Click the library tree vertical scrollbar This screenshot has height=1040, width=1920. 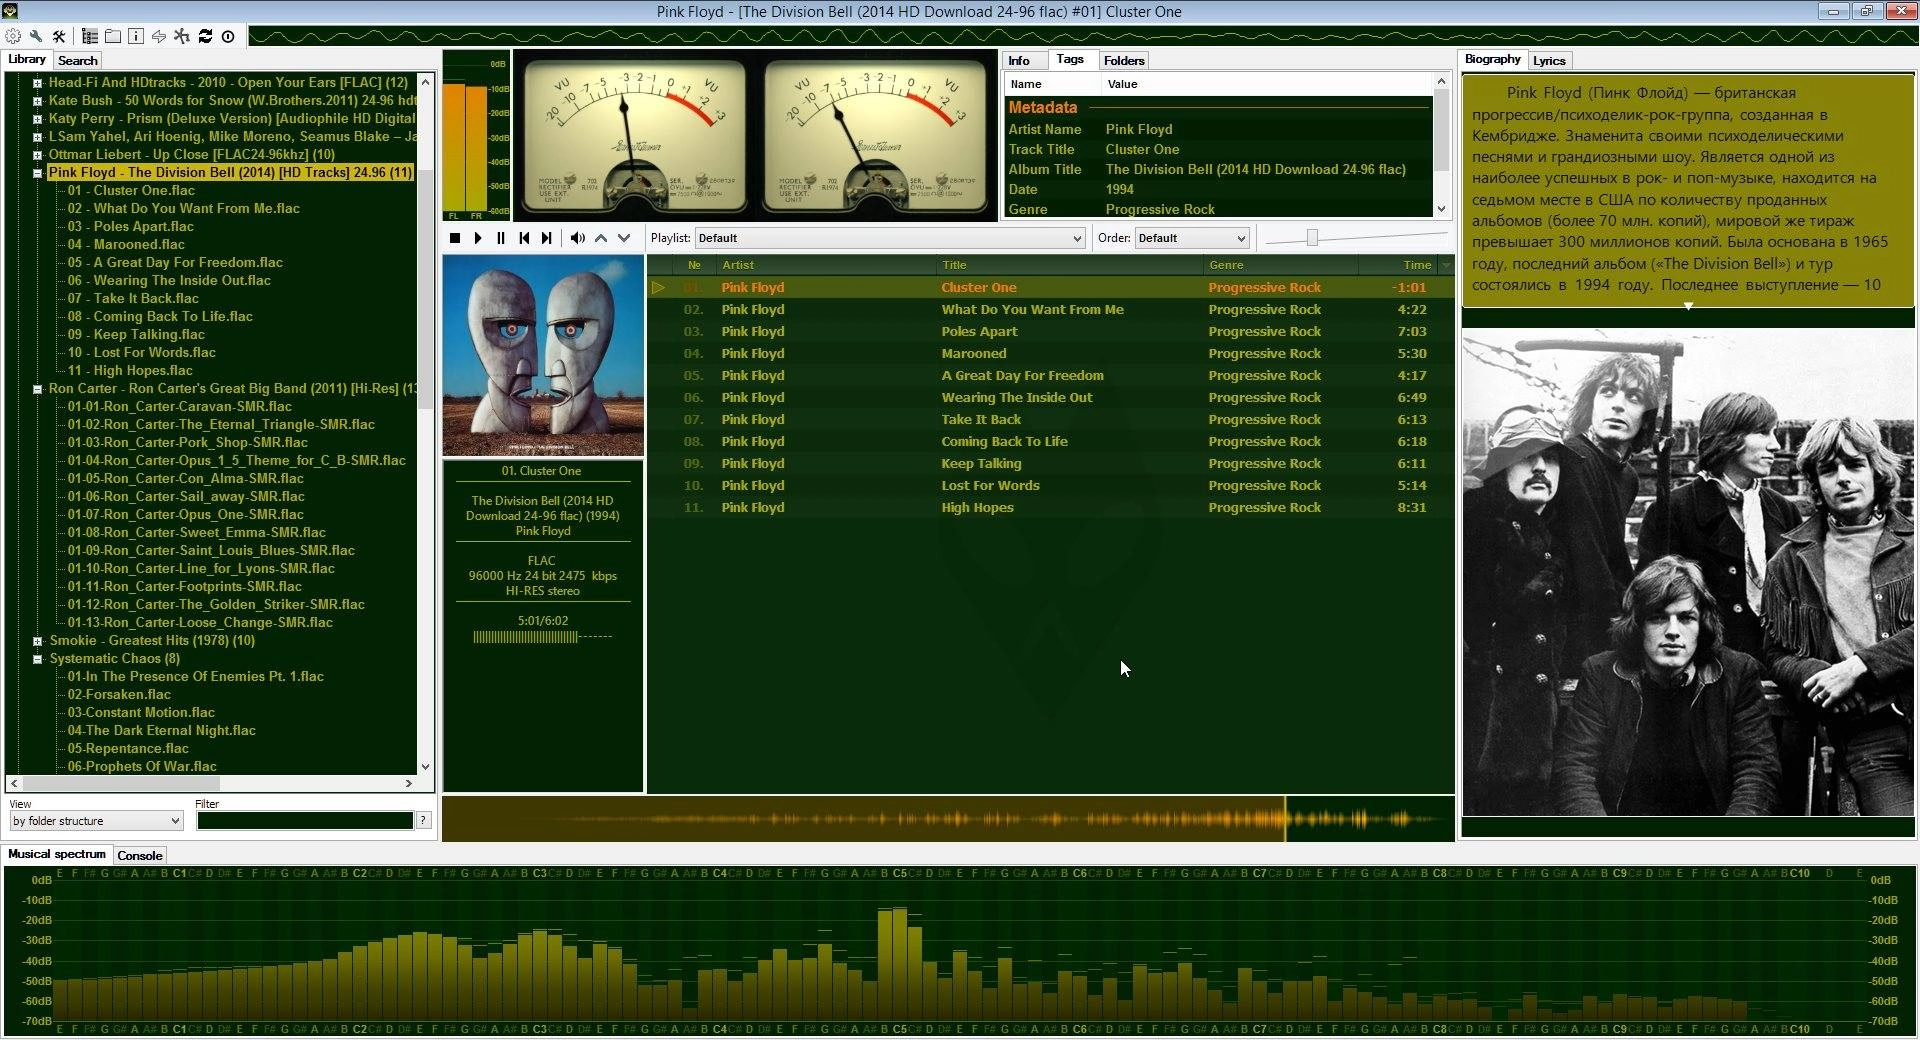tap(425, 290)
